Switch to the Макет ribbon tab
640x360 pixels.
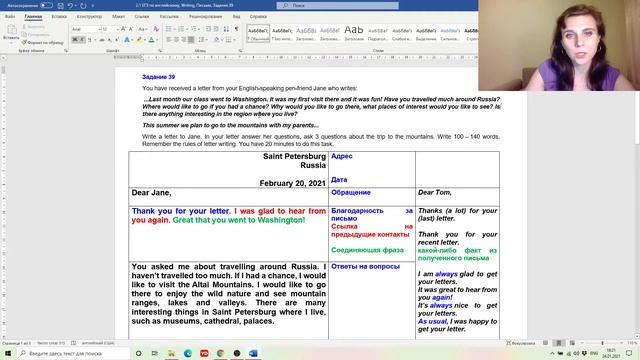click(118, 17)
